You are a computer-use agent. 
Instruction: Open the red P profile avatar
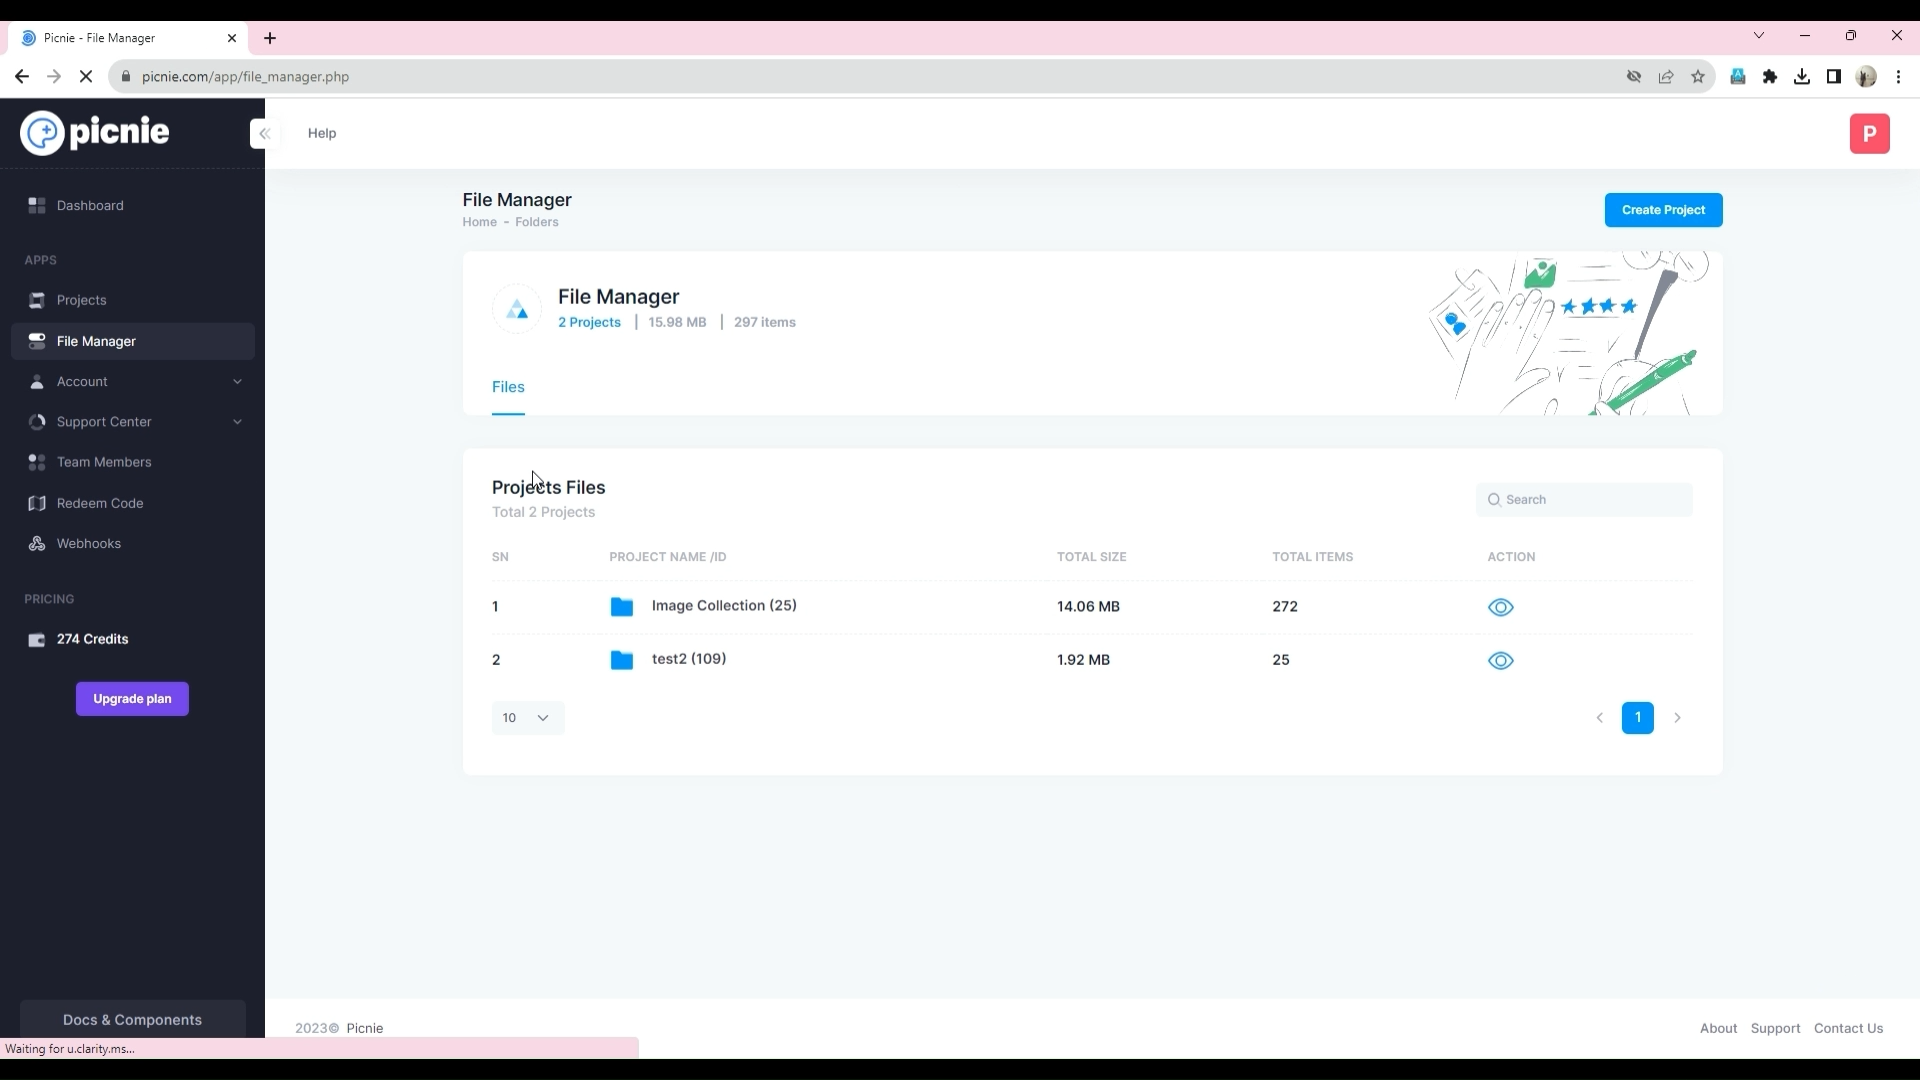(x=1868, y=134)
